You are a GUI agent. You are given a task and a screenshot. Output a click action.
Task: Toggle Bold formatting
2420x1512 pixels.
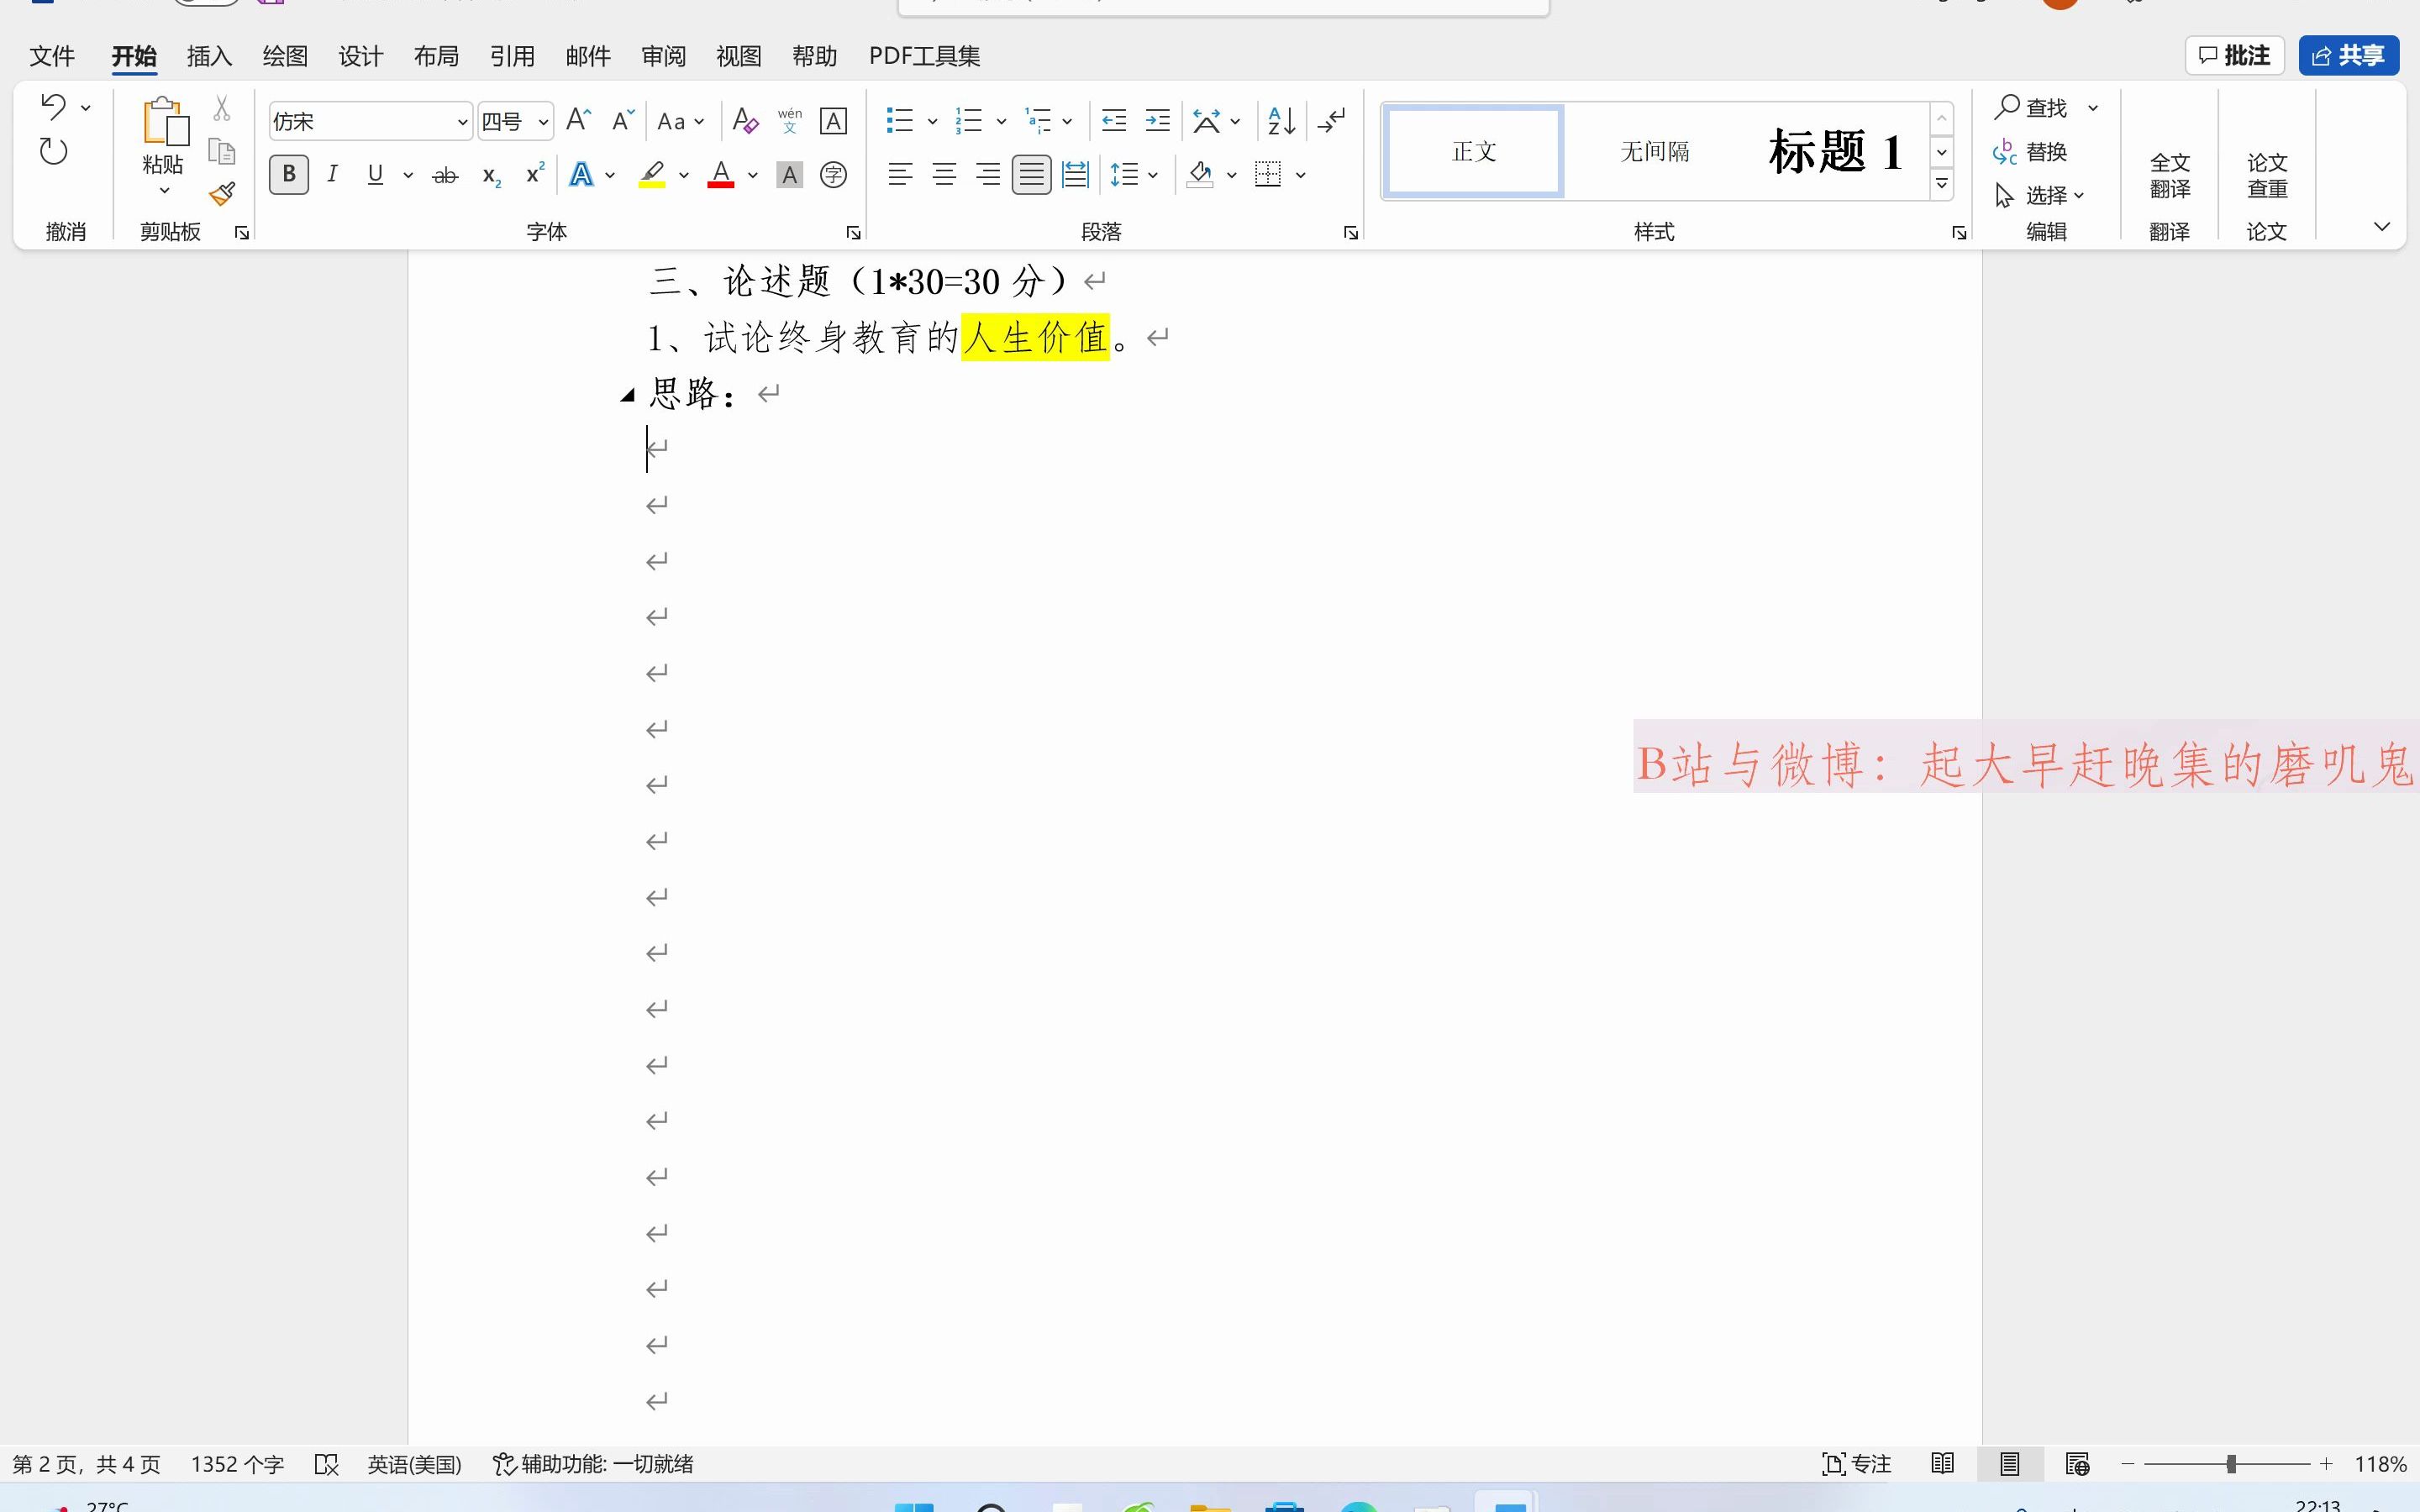289,175
